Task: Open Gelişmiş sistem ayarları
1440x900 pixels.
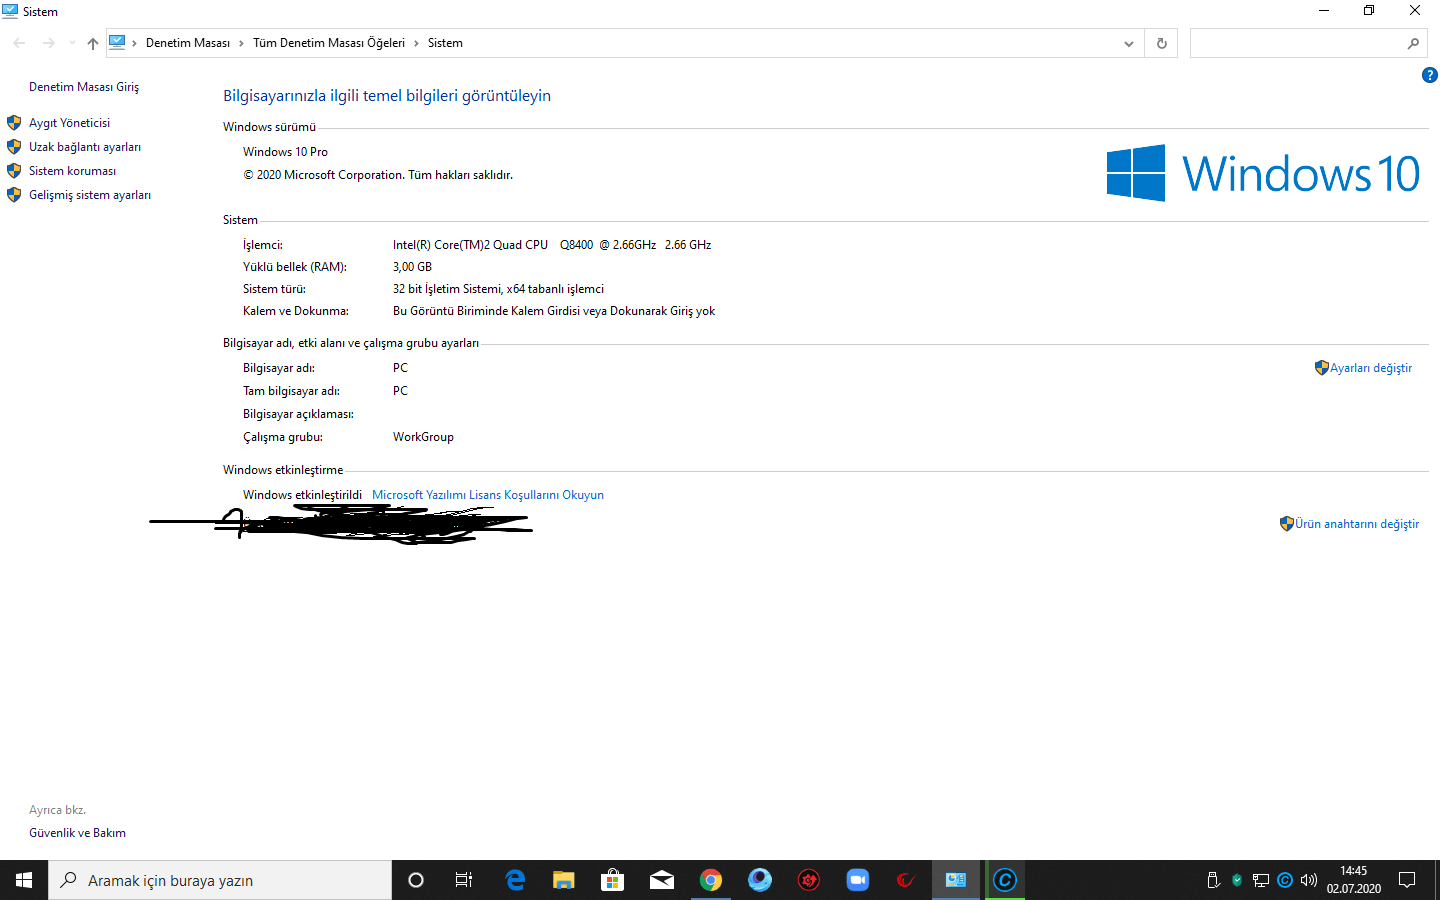Action: coord(90,195)
